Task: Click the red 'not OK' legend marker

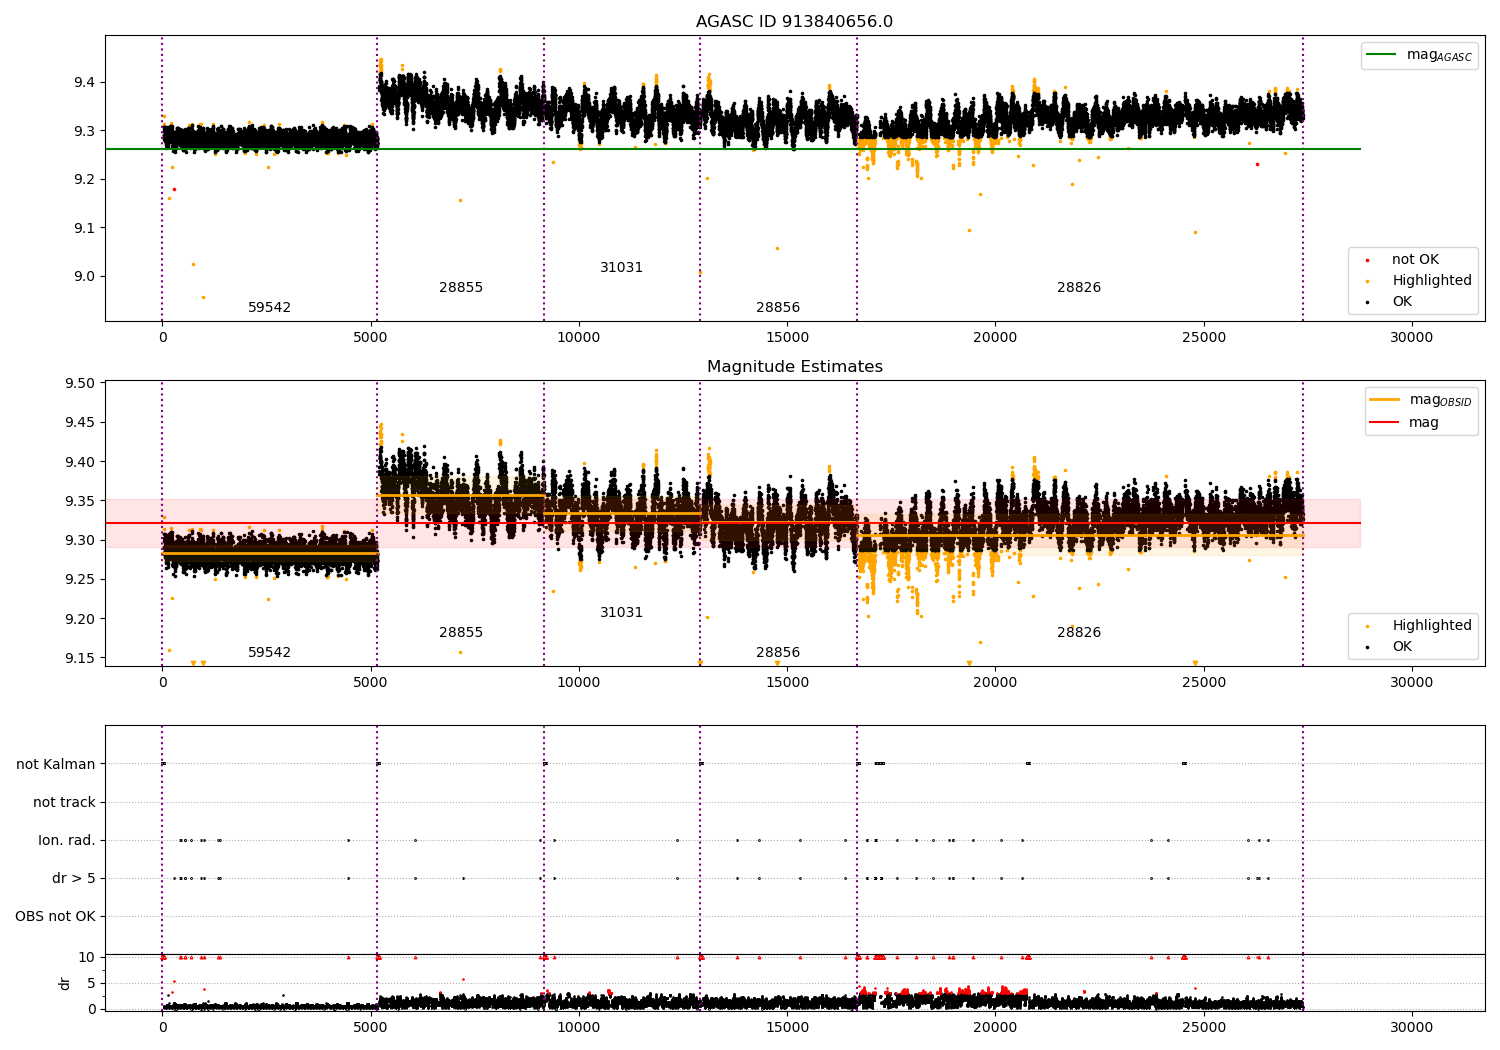Action: click(x=1368, y=260)
